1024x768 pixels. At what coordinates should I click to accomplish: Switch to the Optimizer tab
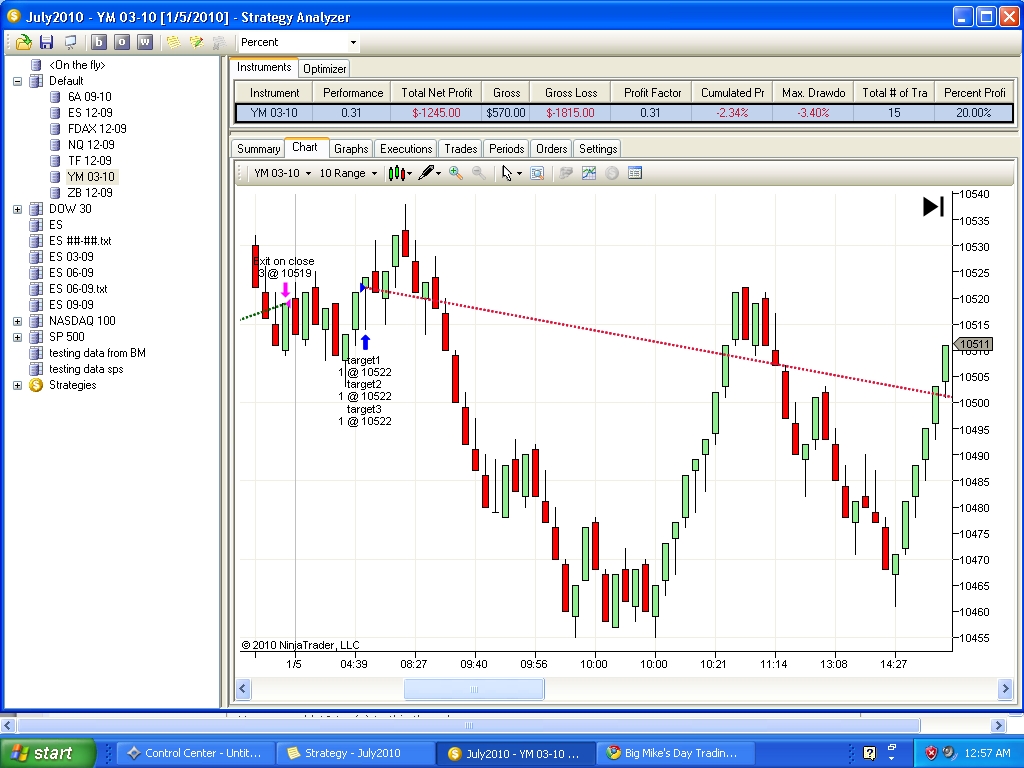325,69
